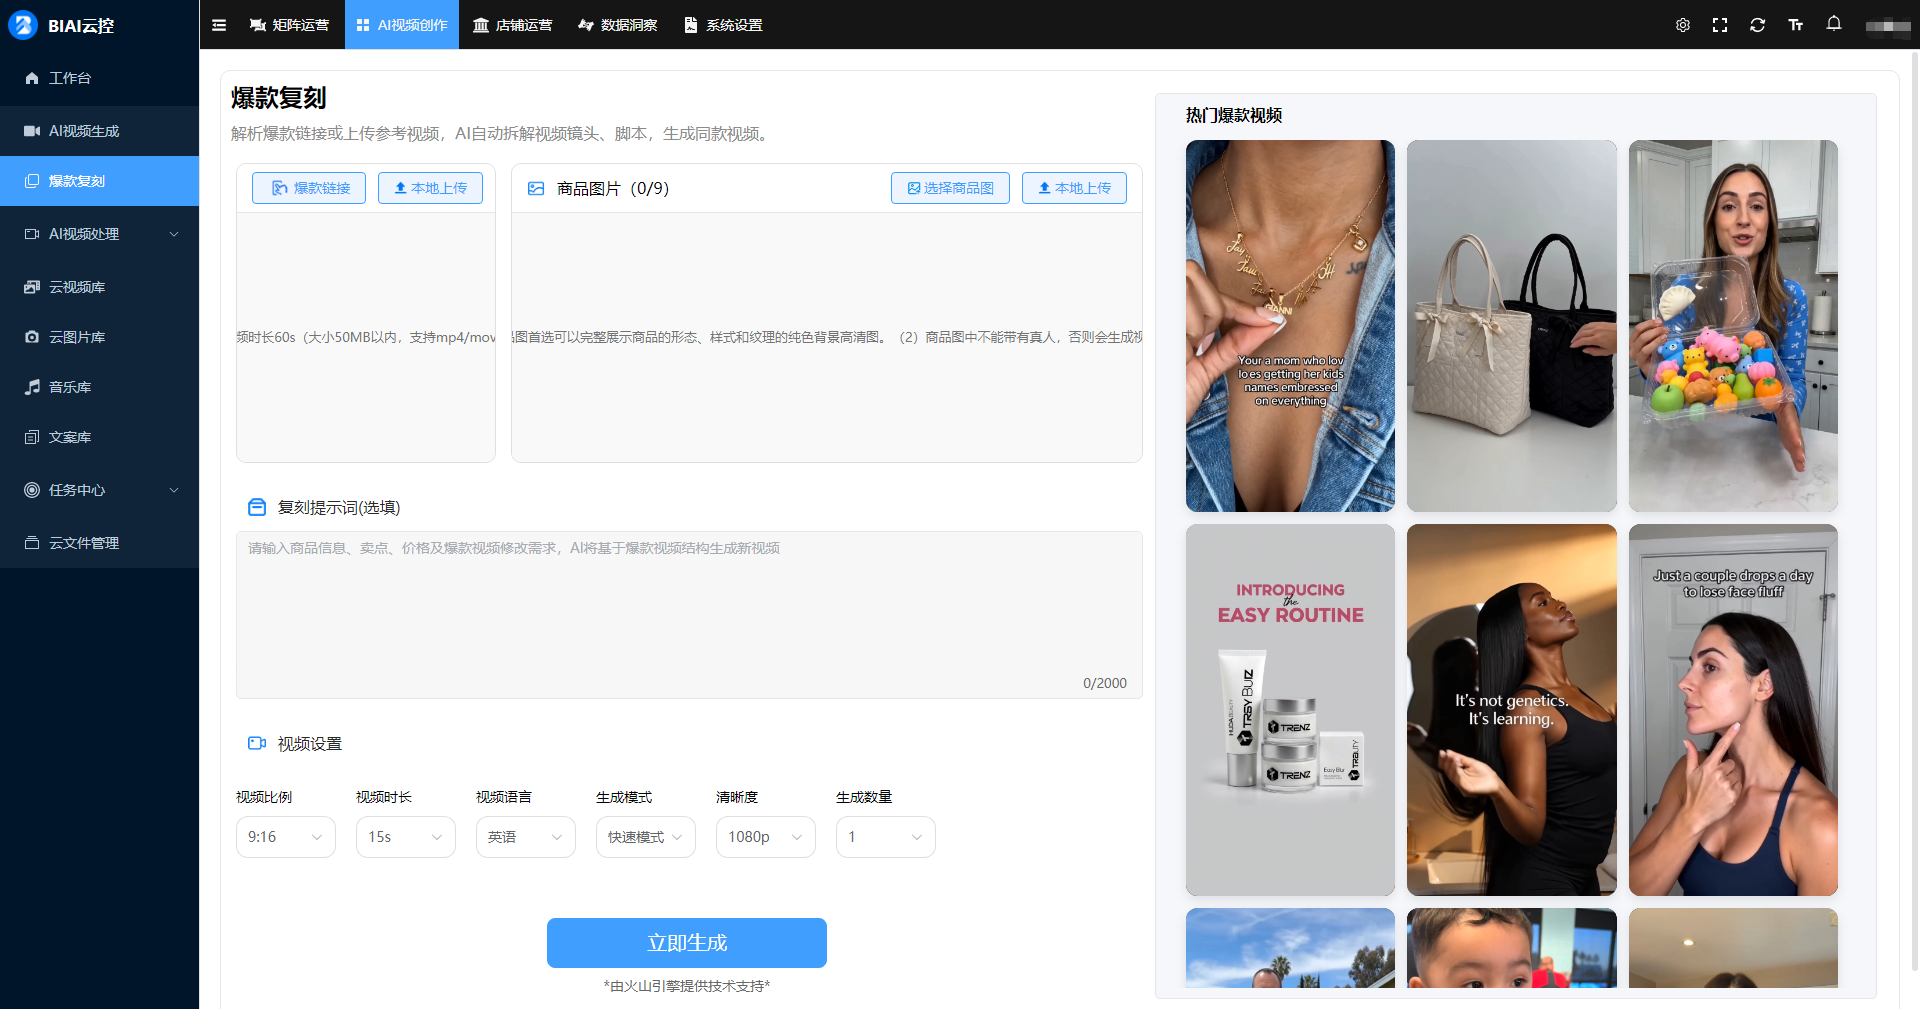Collapse sidebar with the hamburger menu icon
Image resolution: width=1920 pixels, height=1009 pixels.
coord(219,25)
